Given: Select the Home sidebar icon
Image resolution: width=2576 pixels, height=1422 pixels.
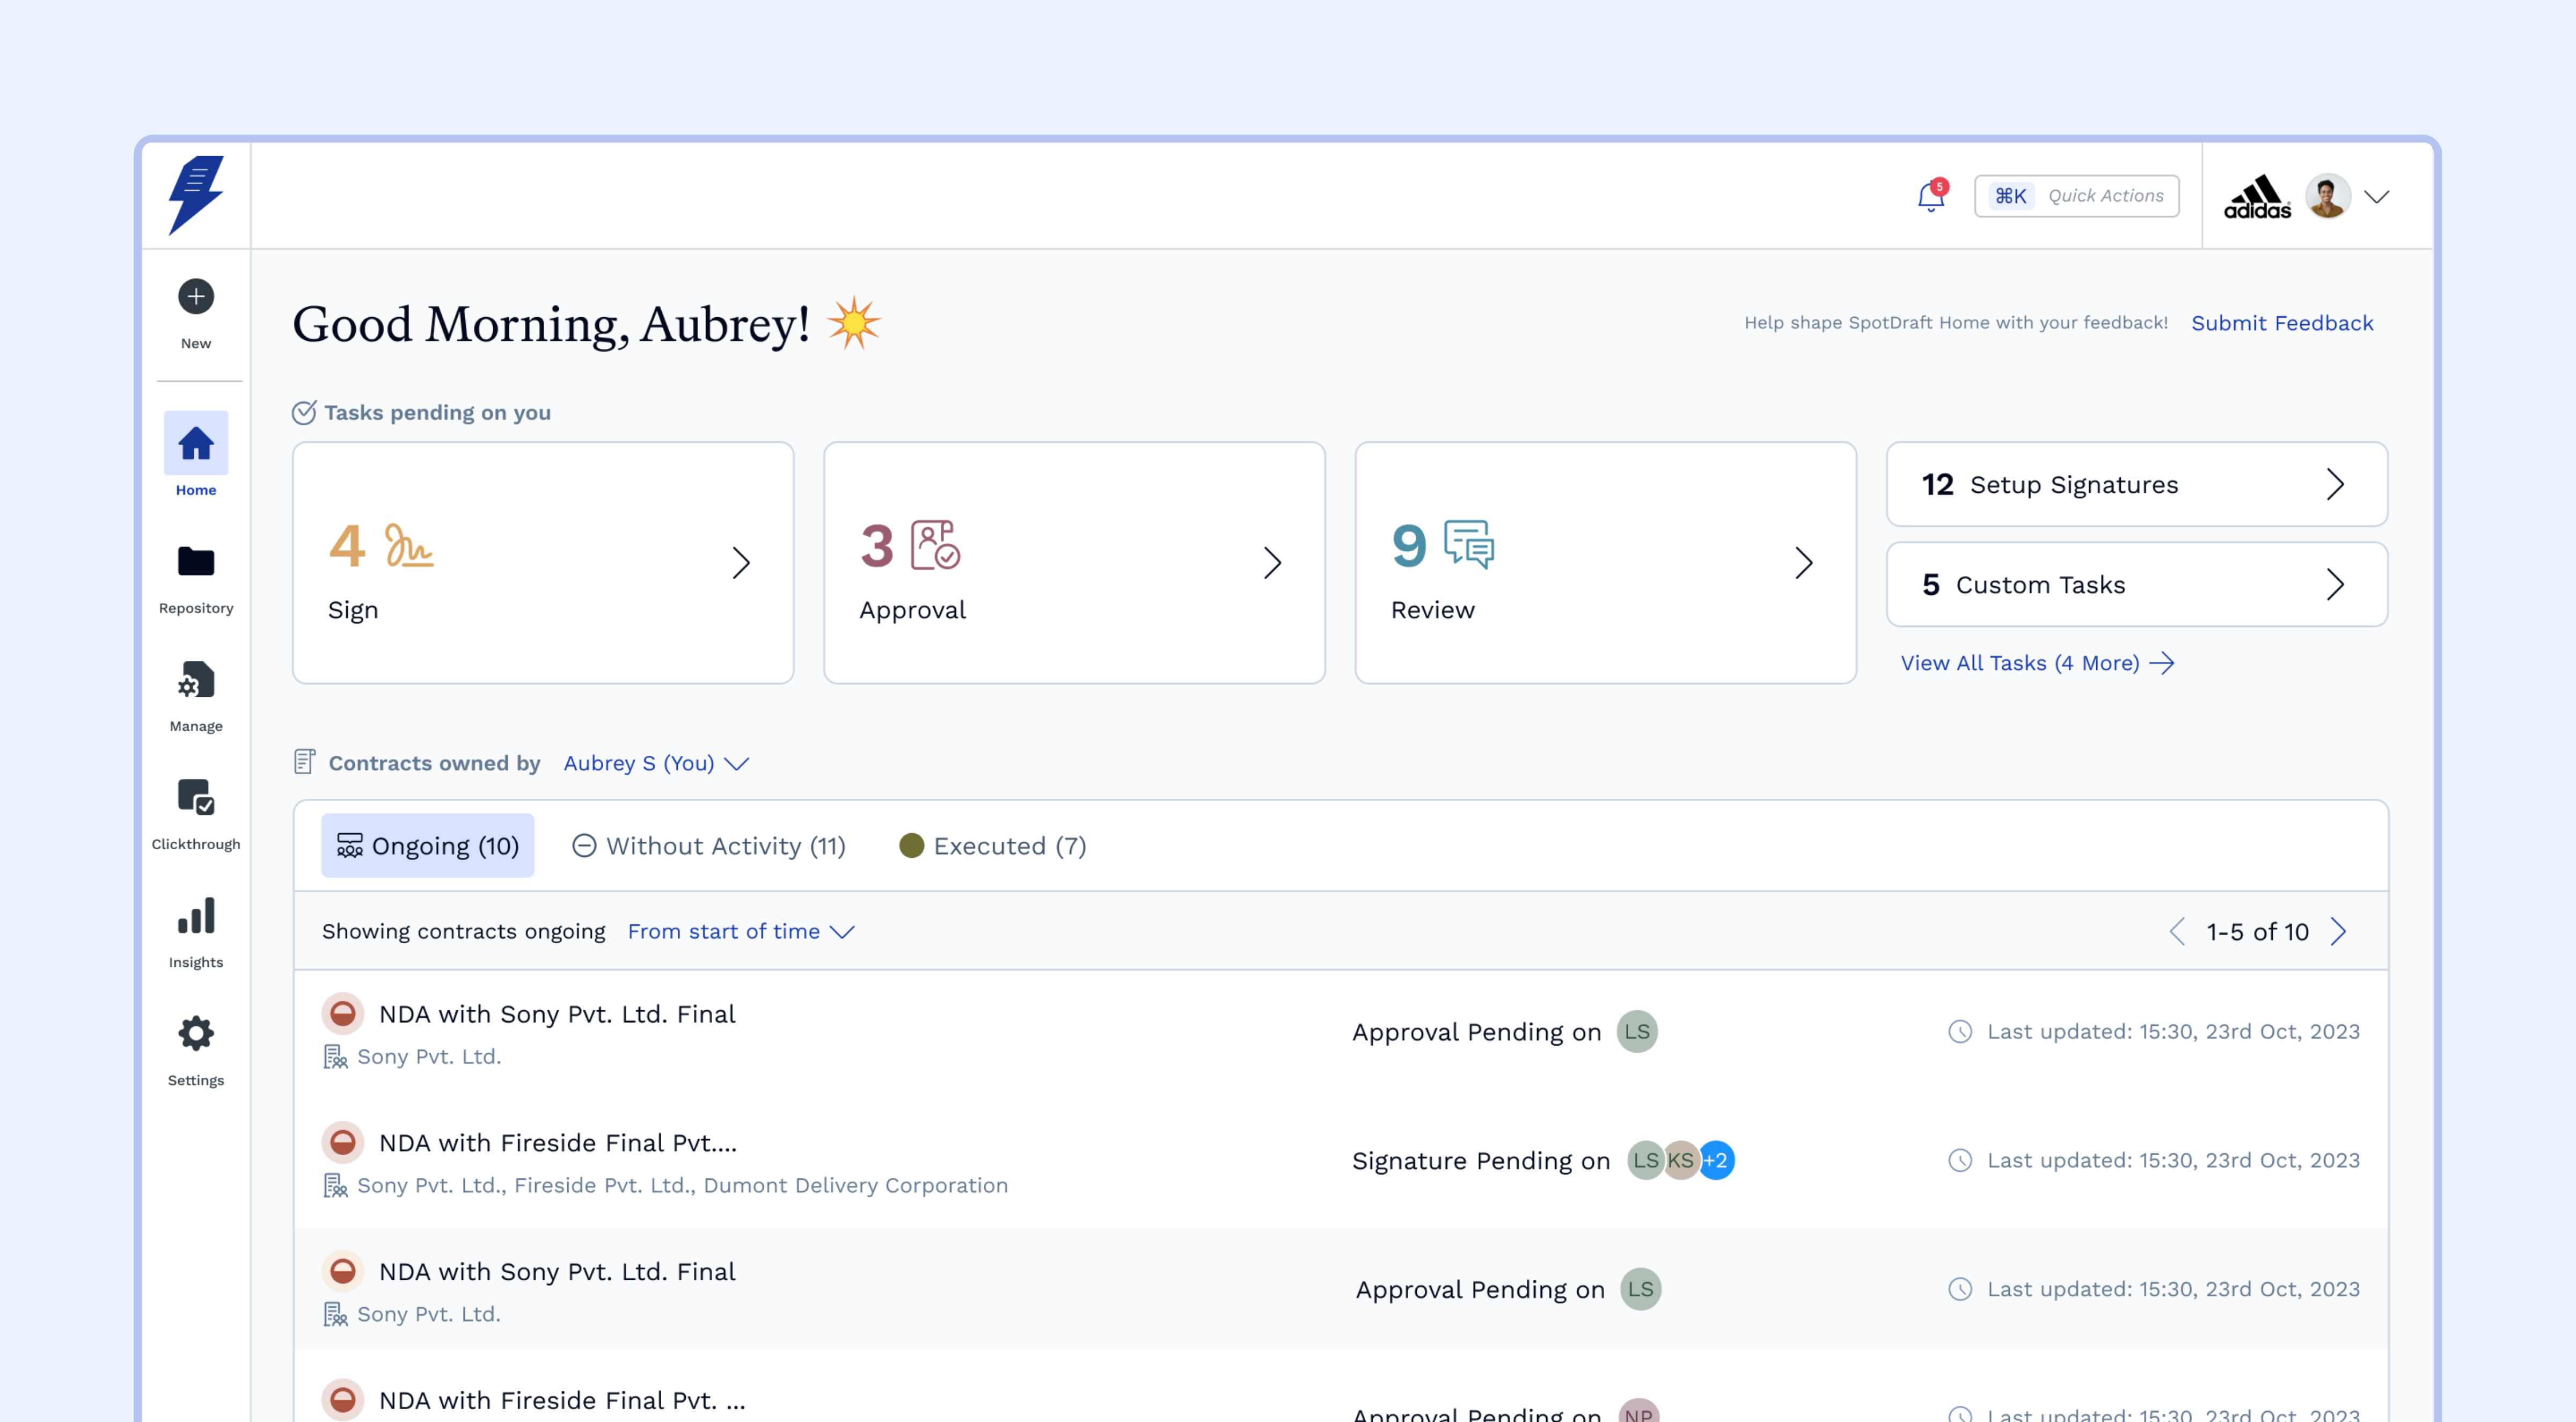Looking at the screenshot, I should tap(196, 444).
